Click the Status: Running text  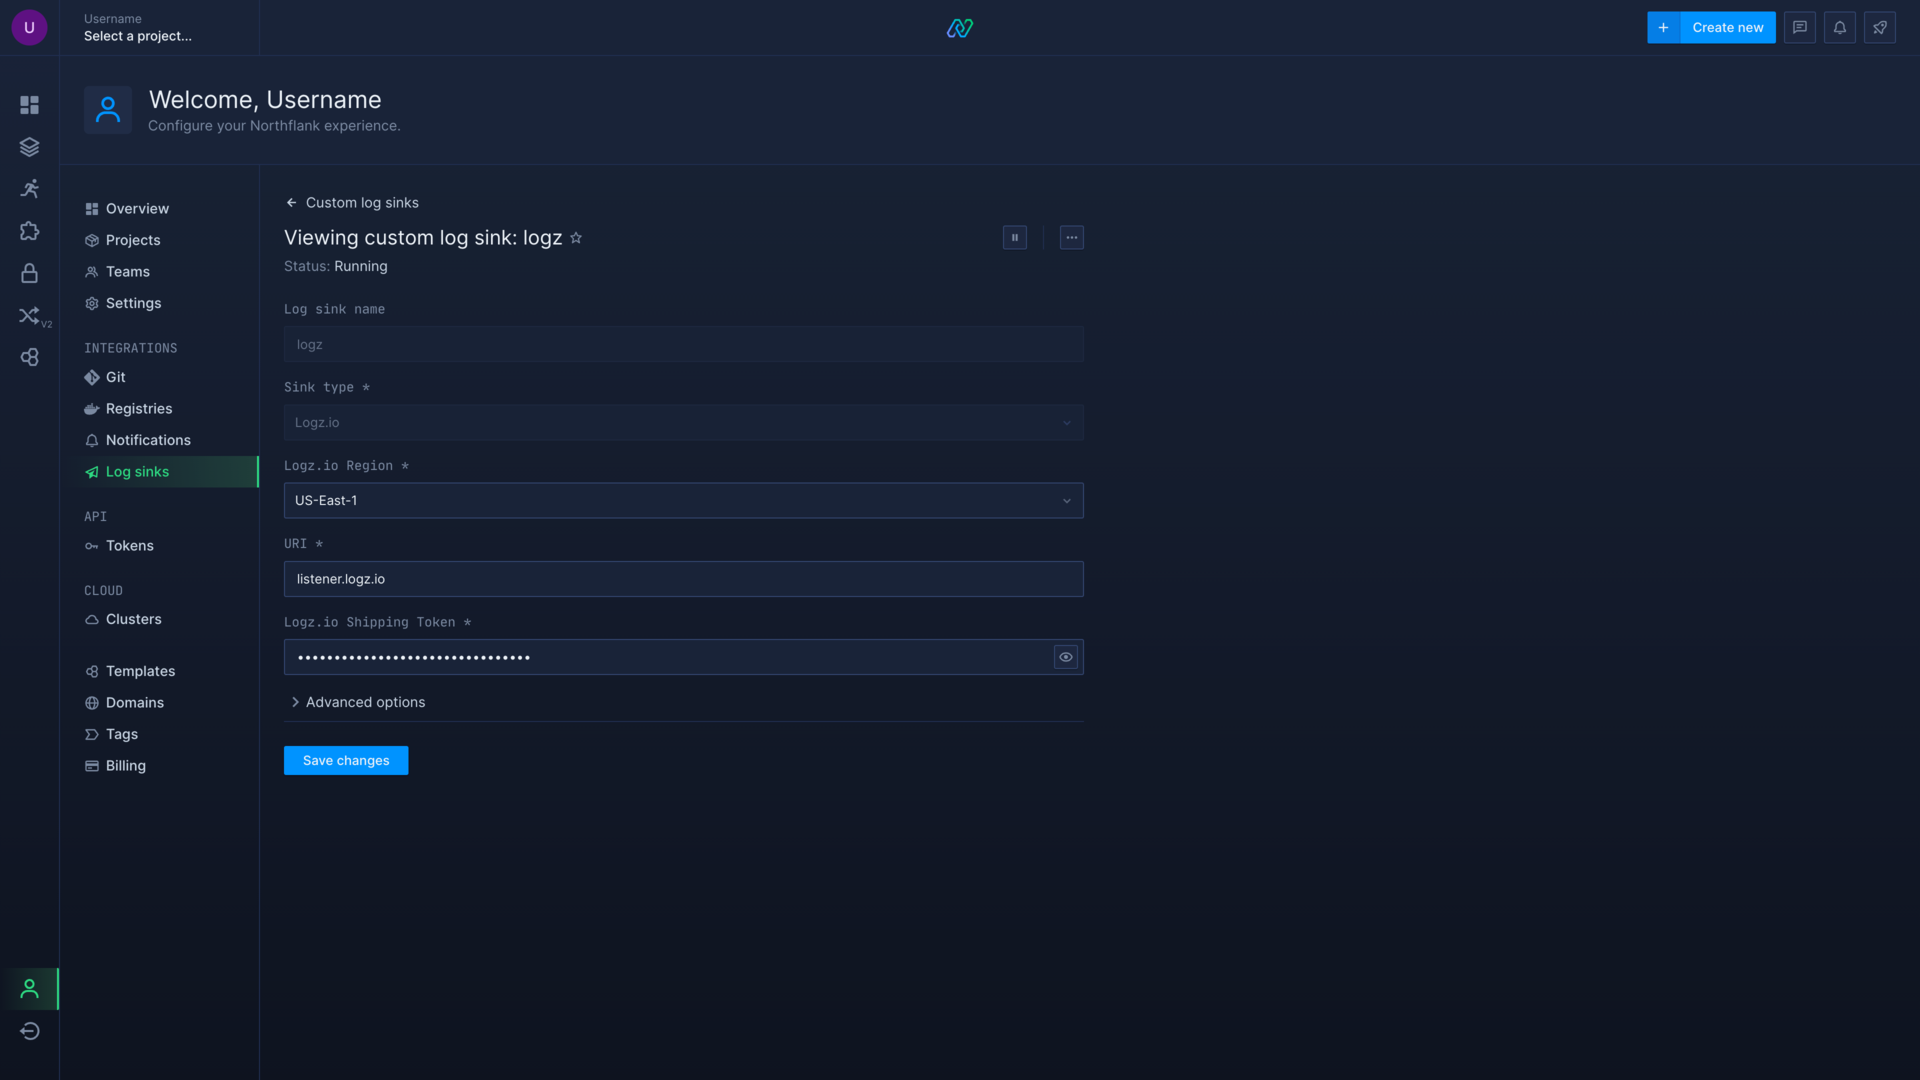(x=336, y=266)
